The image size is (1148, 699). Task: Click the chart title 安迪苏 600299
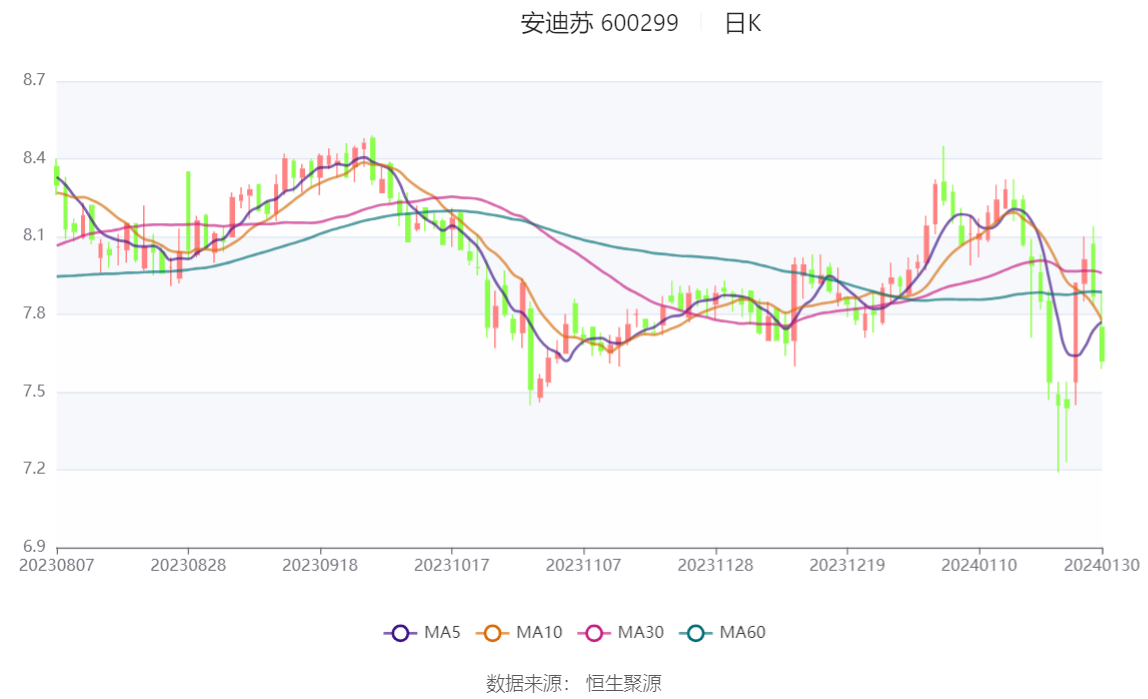[x=600, y=23]
